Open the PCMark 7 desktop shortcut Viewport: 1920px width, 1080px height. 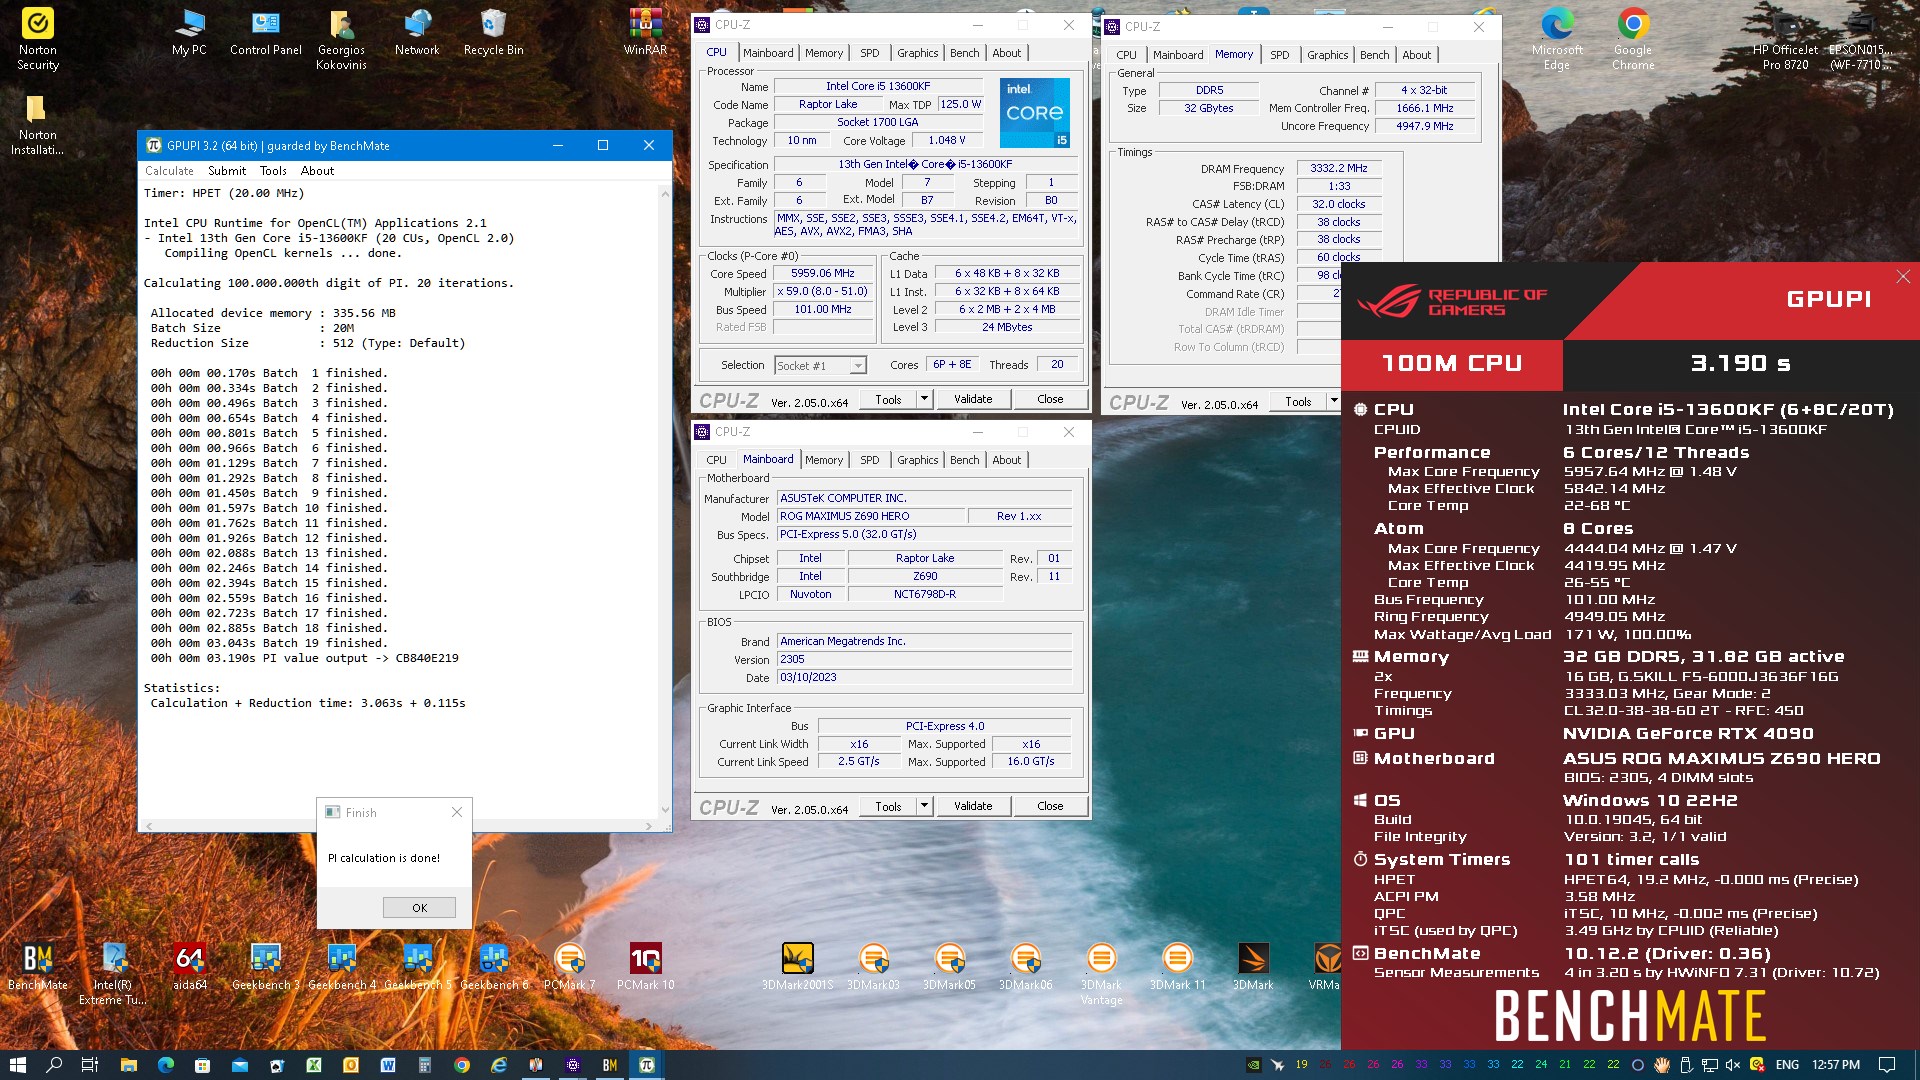coord(569,966)
